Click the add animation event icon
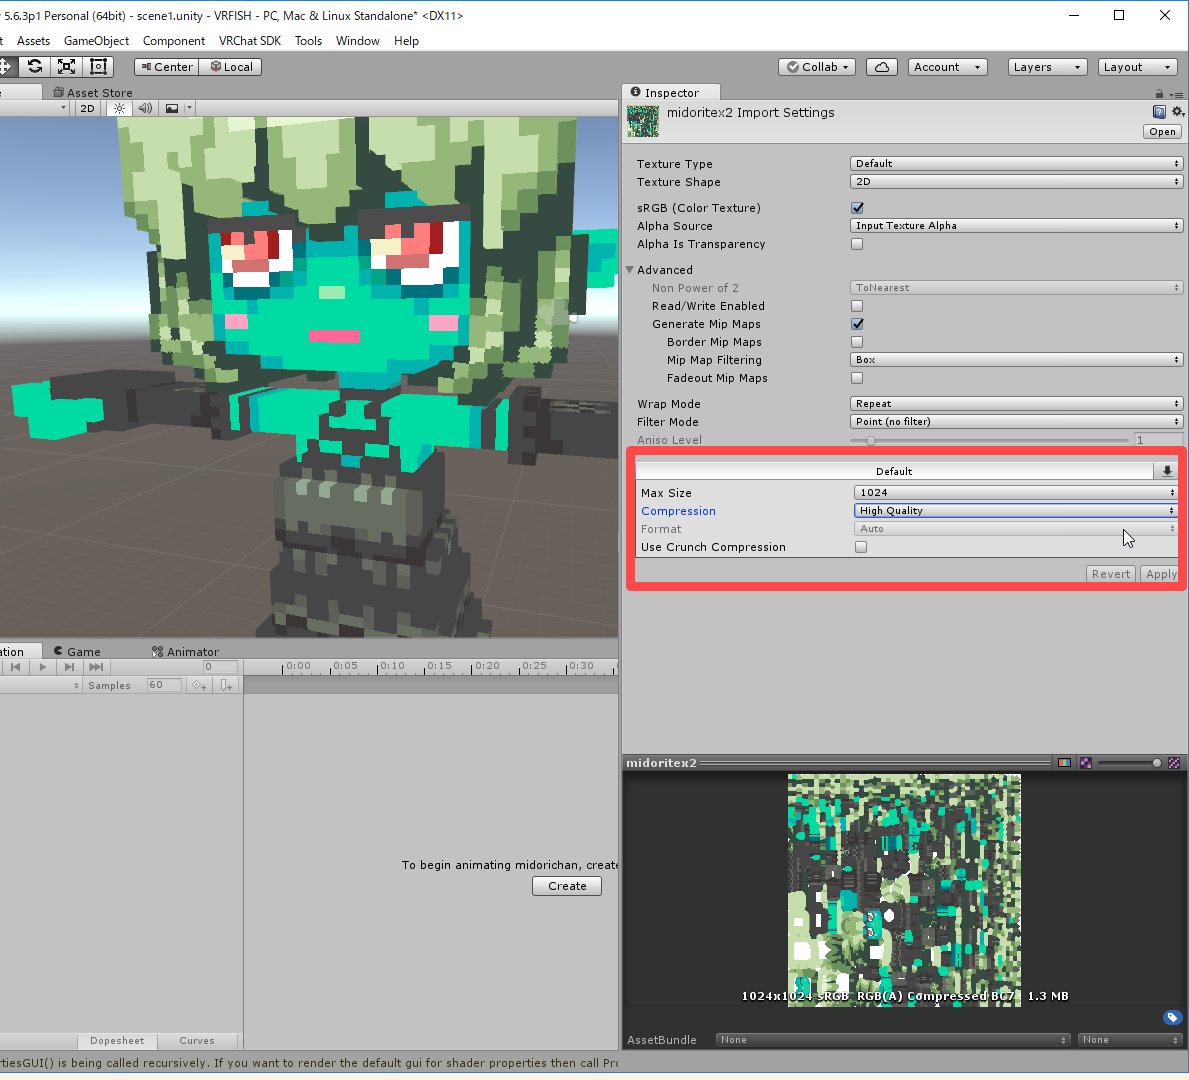This screenshot has width=1189, height=1080. (227, 686)
